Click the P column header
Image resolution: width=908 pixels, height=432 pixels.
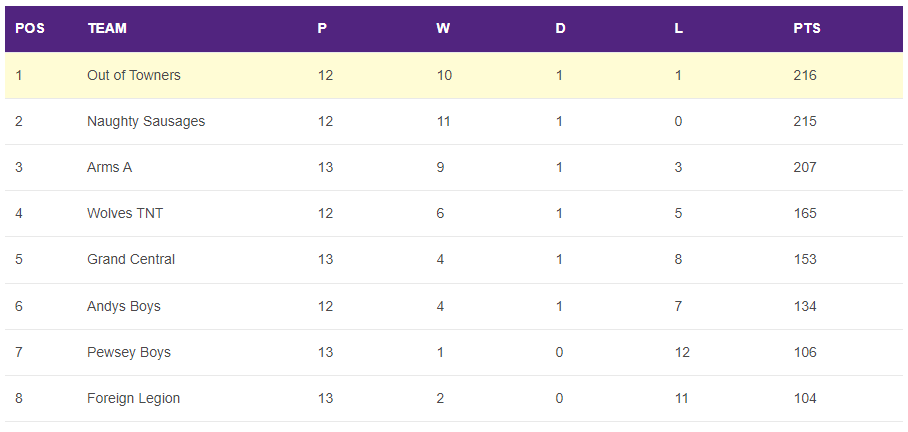[x=322, y=28]
